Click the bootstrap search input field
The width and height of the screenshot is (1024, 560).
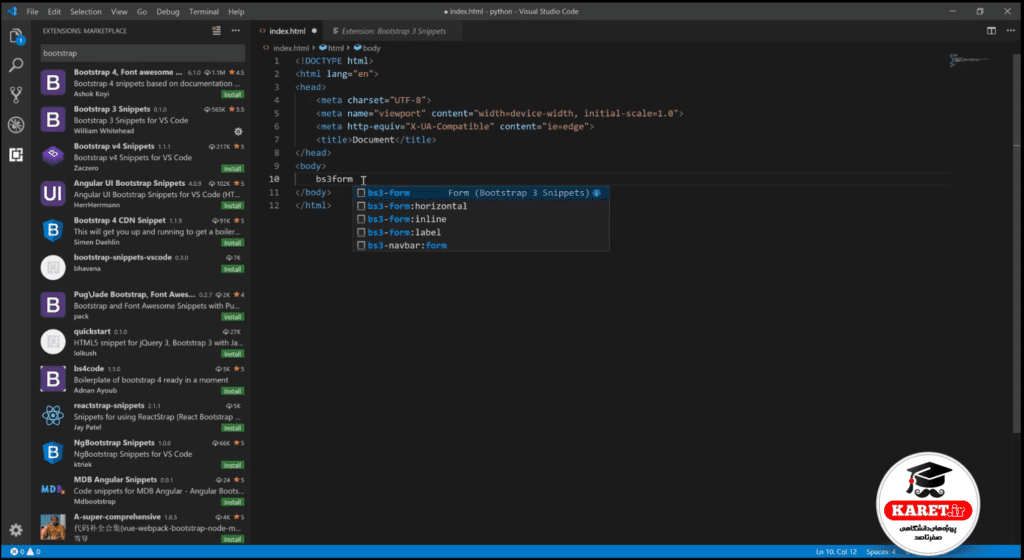tap(142, 54)
